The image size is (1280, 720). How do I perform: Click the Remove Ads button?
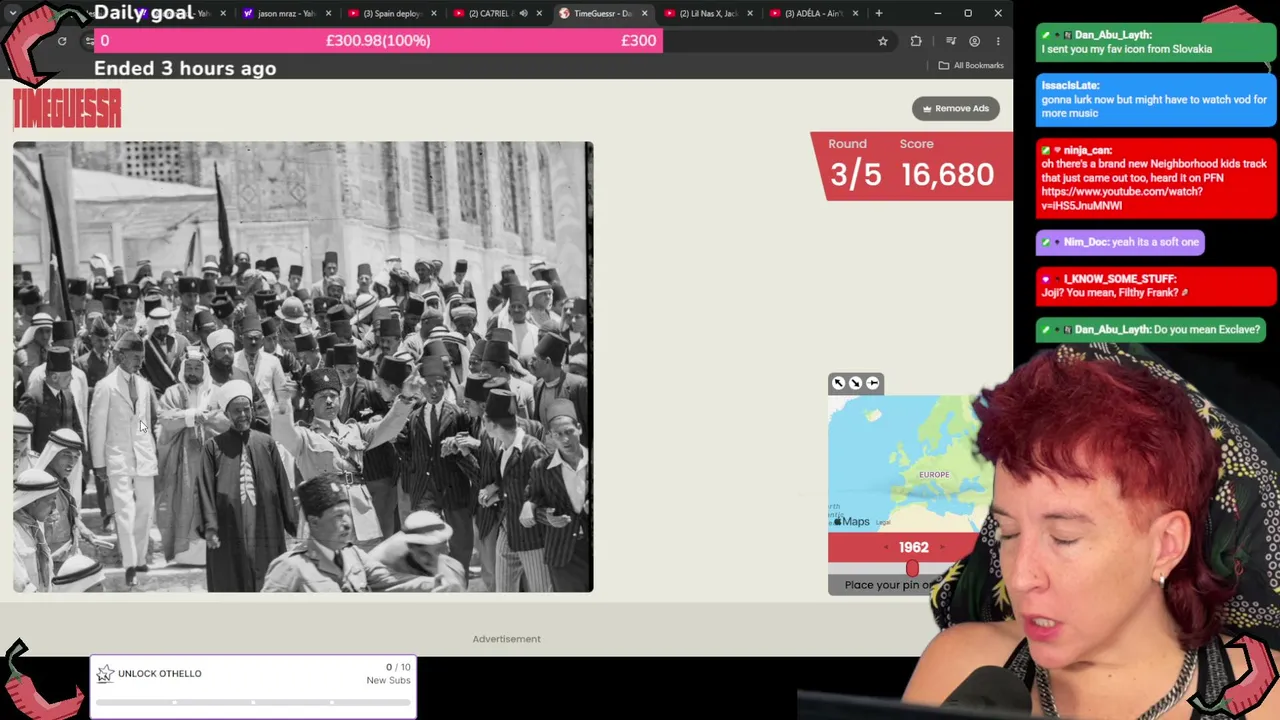click(956, 108)
